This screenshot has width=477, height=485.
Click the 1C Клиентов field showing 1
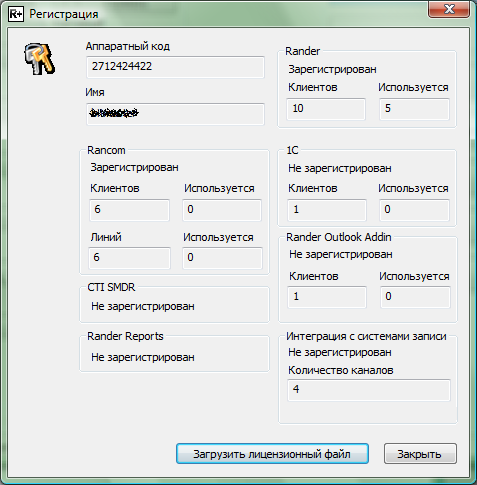pyautogui.click(x=327, y=210)
